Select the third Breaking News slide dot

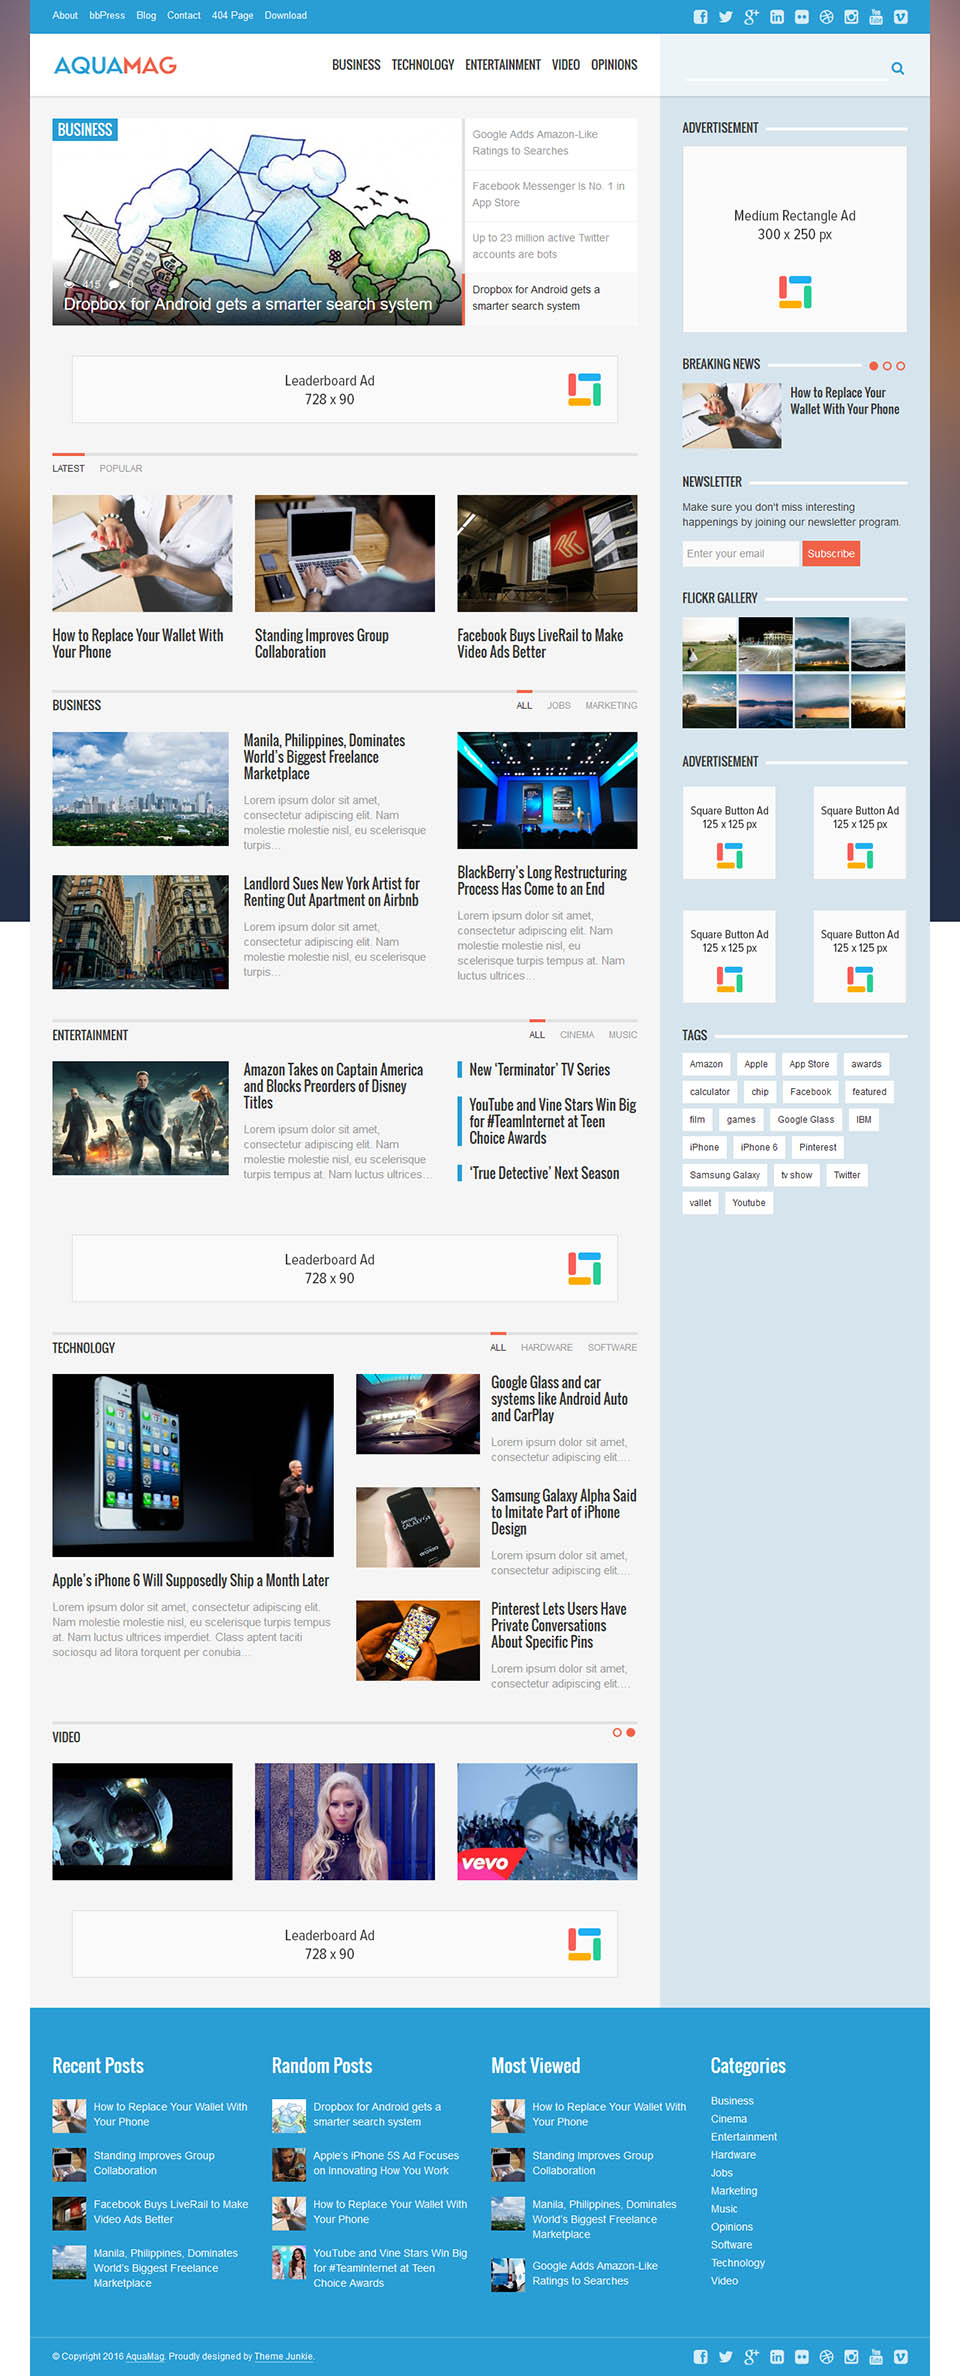900,366
